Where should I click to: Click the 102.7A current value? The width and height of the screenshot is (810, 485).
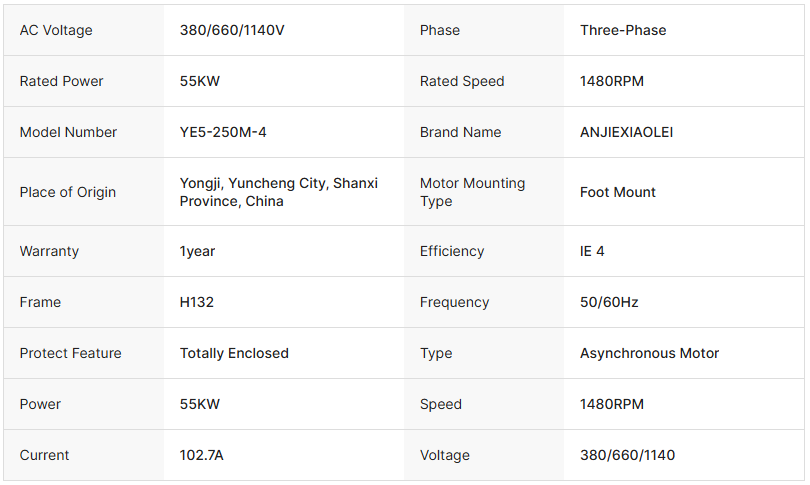pyautogui.click(x=202, y=455)
